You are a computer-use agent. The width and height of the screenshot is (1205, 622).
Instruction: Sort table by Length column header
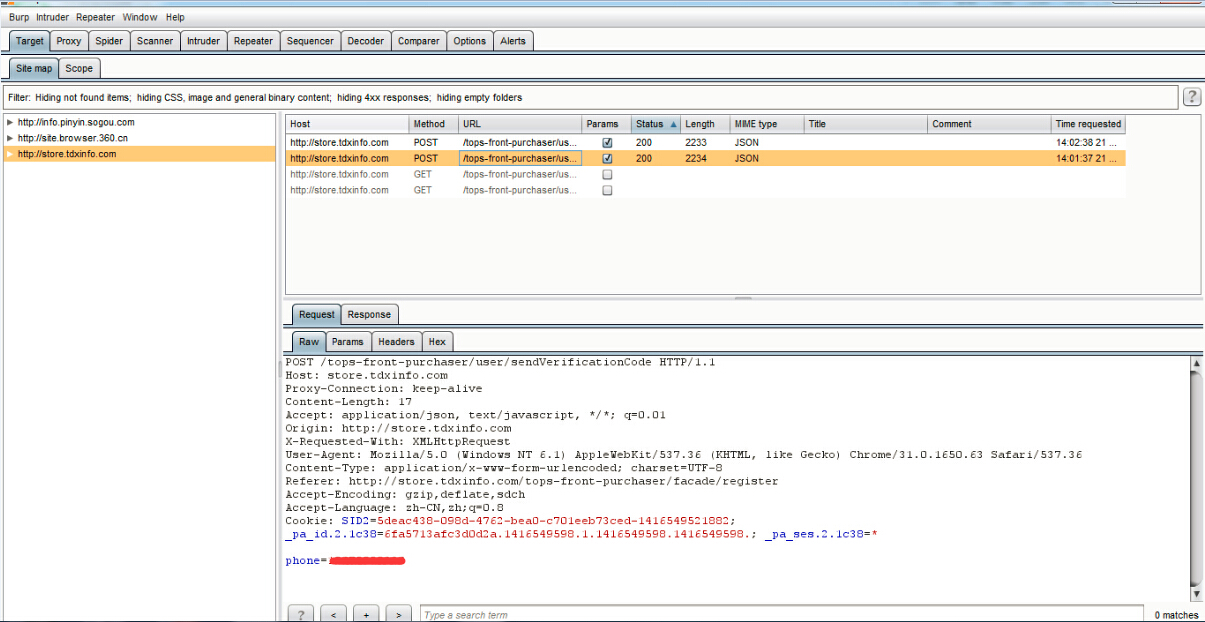[x=705, y=124]
